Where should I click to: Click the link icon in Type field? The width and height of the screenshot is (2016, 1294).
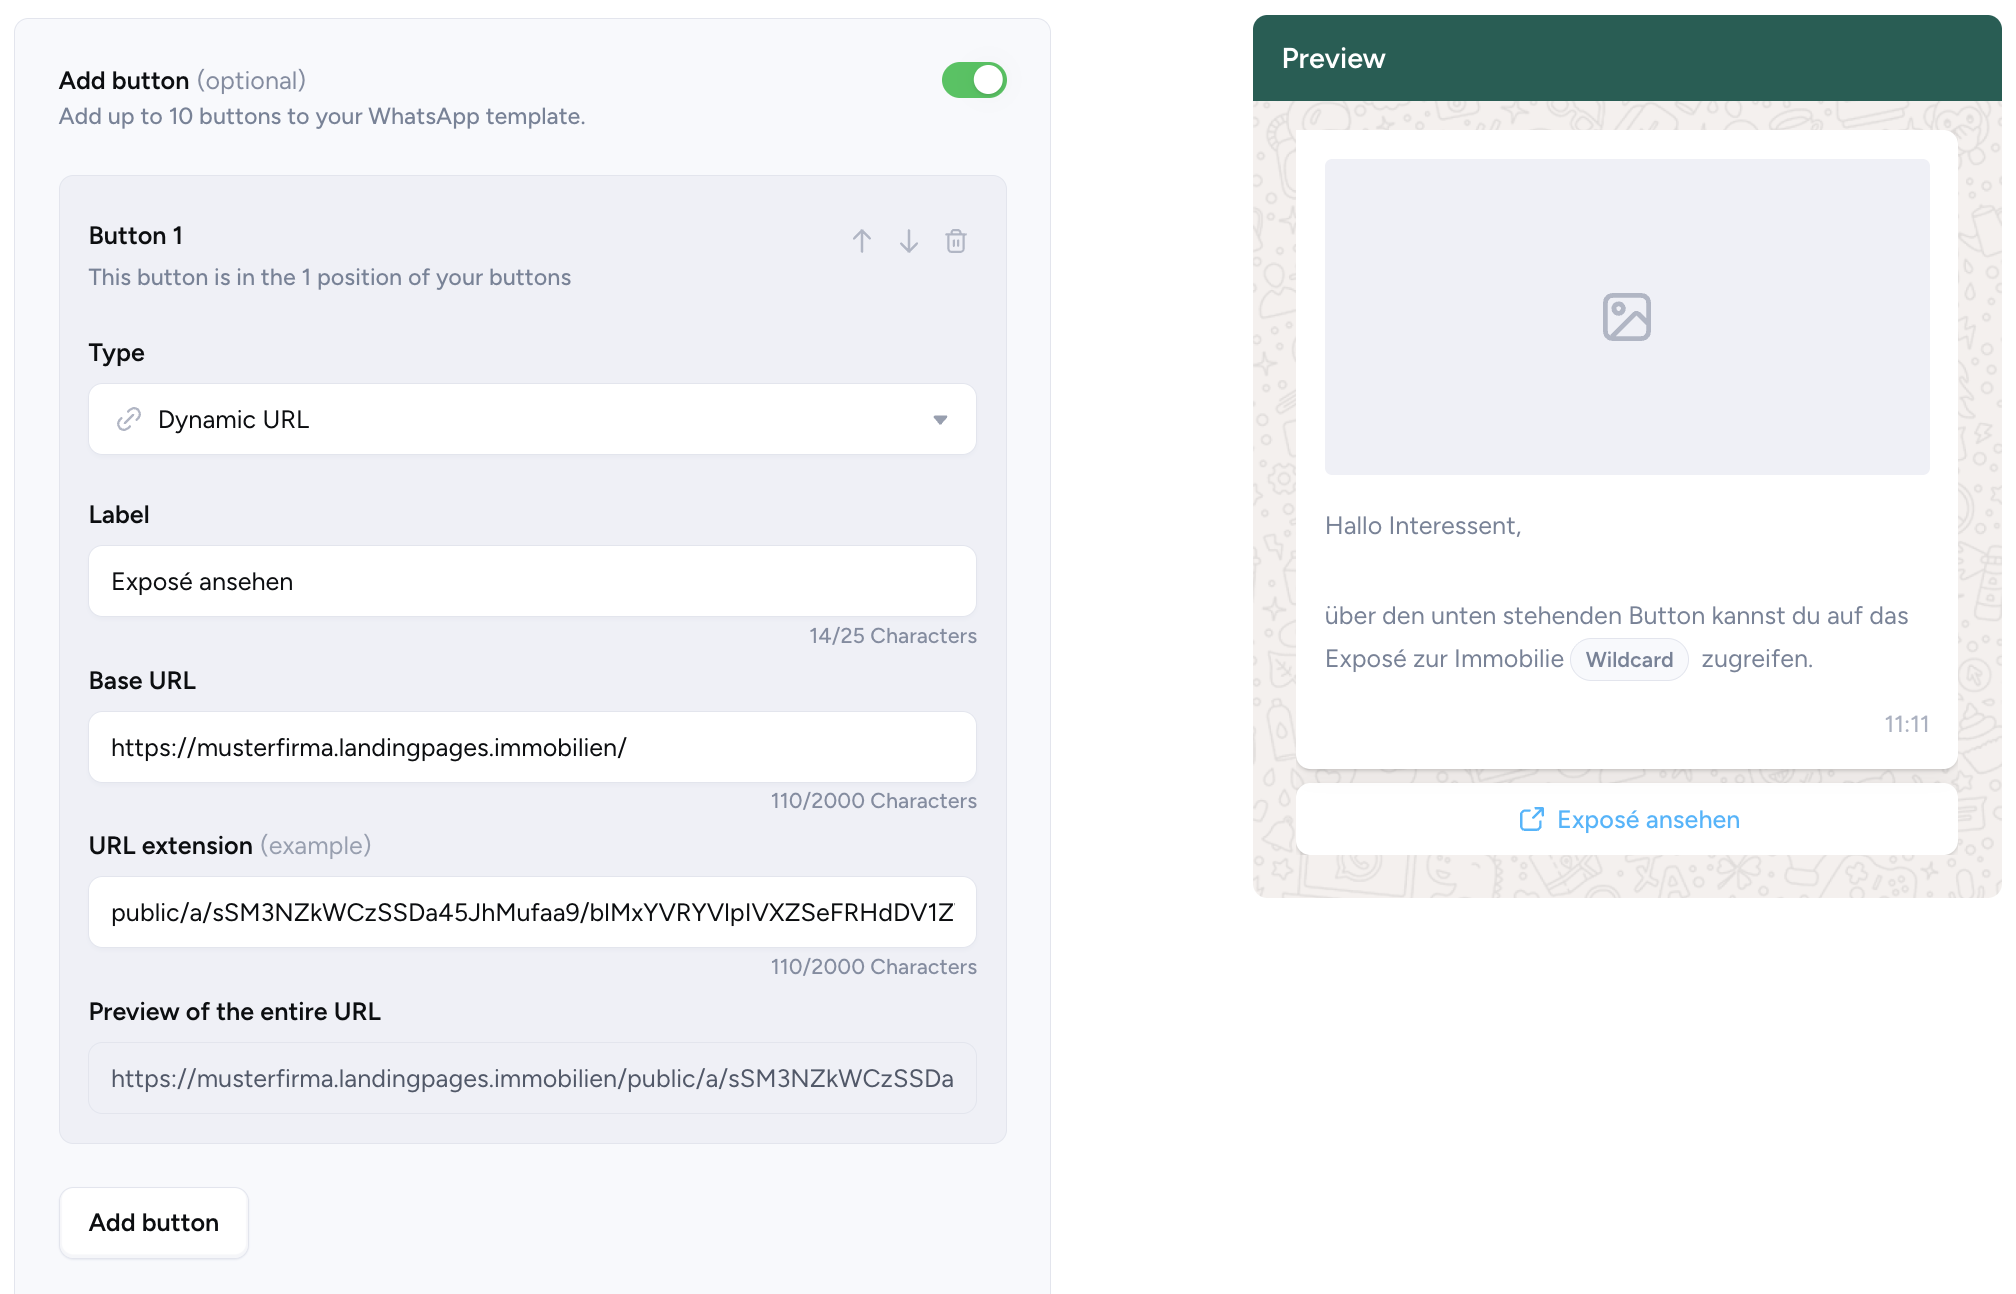point(129,419)
